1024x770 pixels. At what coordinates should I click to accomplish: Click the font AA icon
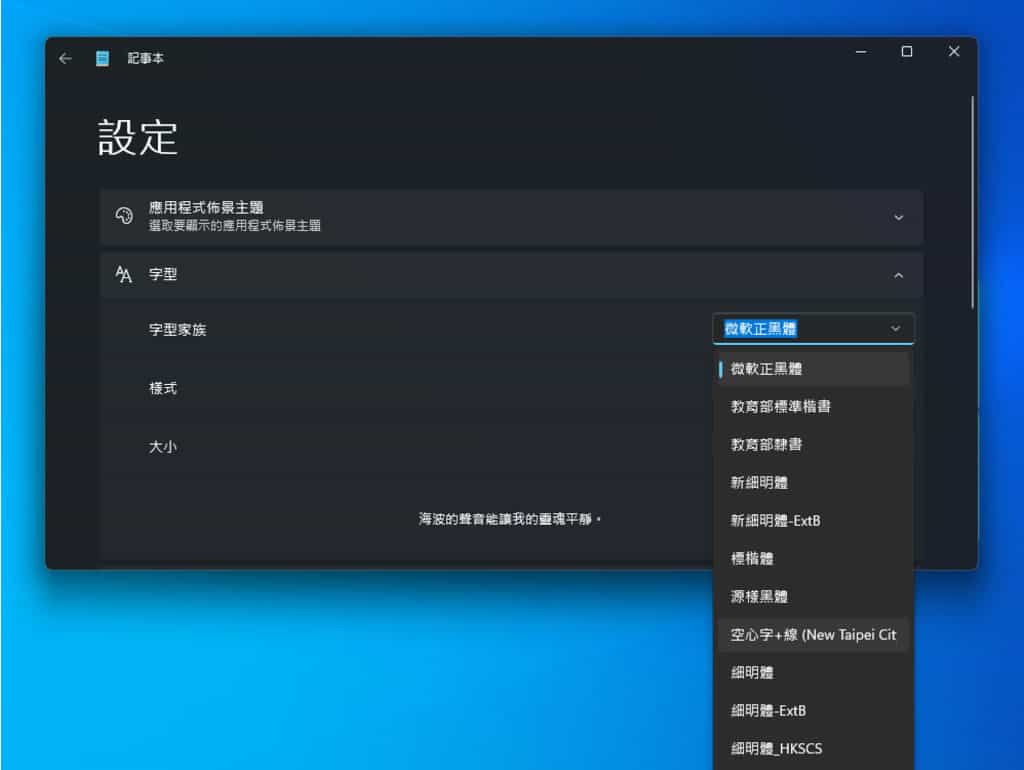[x=123, y=274]
